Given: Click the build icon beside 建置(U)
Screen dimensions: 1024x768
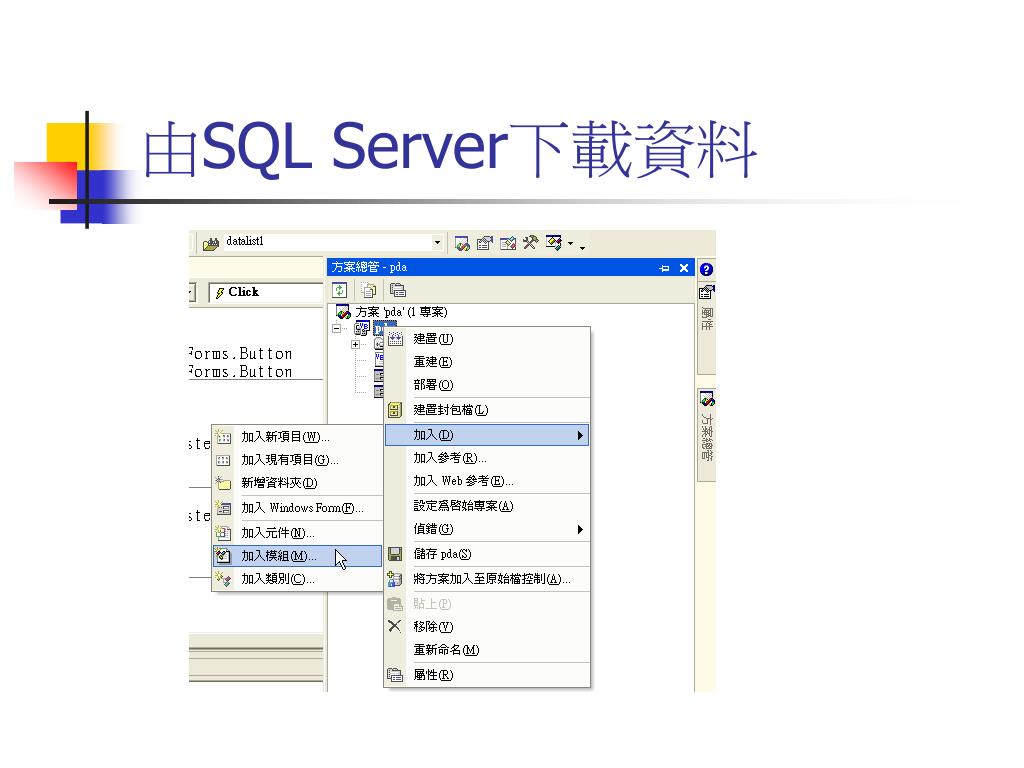Looking at the screenshot, I should click(396, 339).
